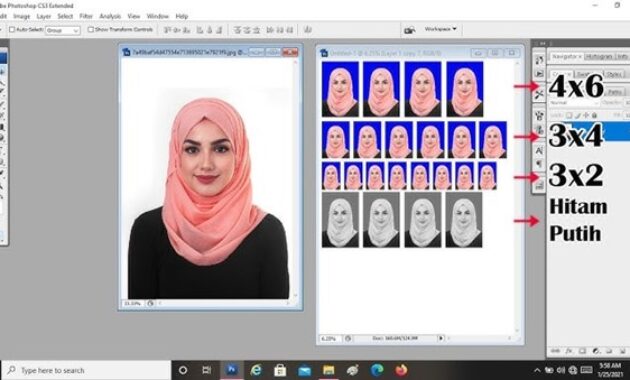Switch to the Histogram tab
Screen dimensions: 630x380
tap(599, 57)
